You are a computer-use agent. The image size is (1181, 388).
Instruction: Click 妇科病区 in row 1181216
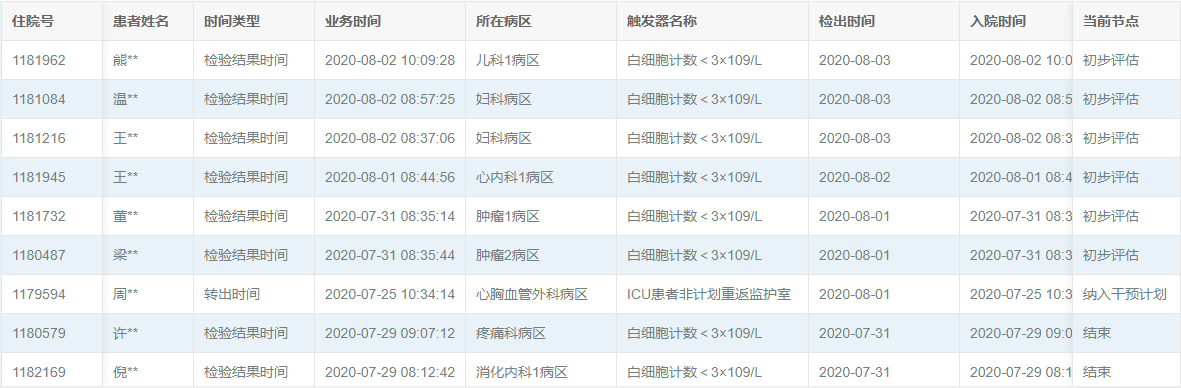click(x=504, y=139)
